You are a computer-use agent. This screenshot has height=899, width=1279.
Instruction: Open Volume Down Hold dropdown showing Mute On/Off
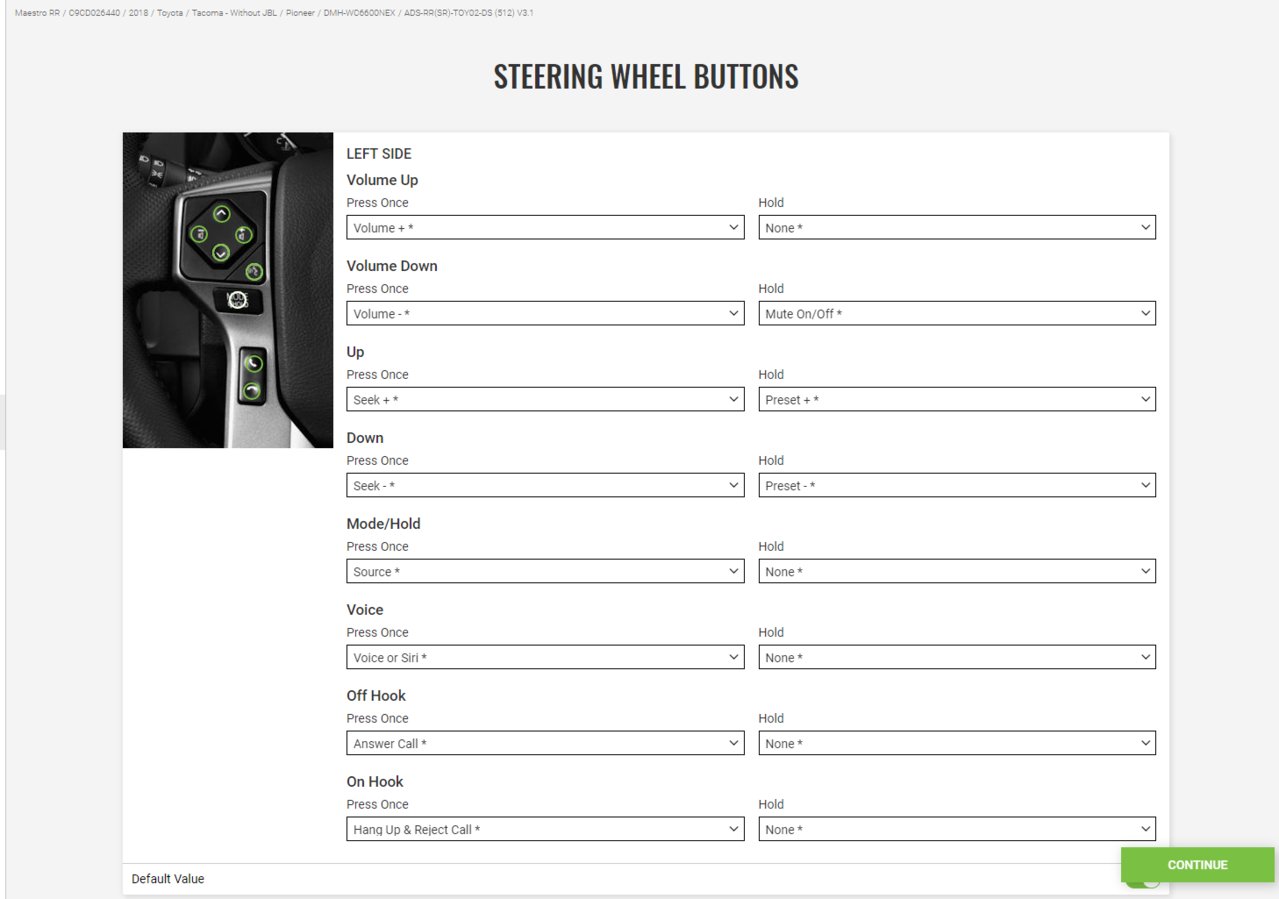pos(957,314)
